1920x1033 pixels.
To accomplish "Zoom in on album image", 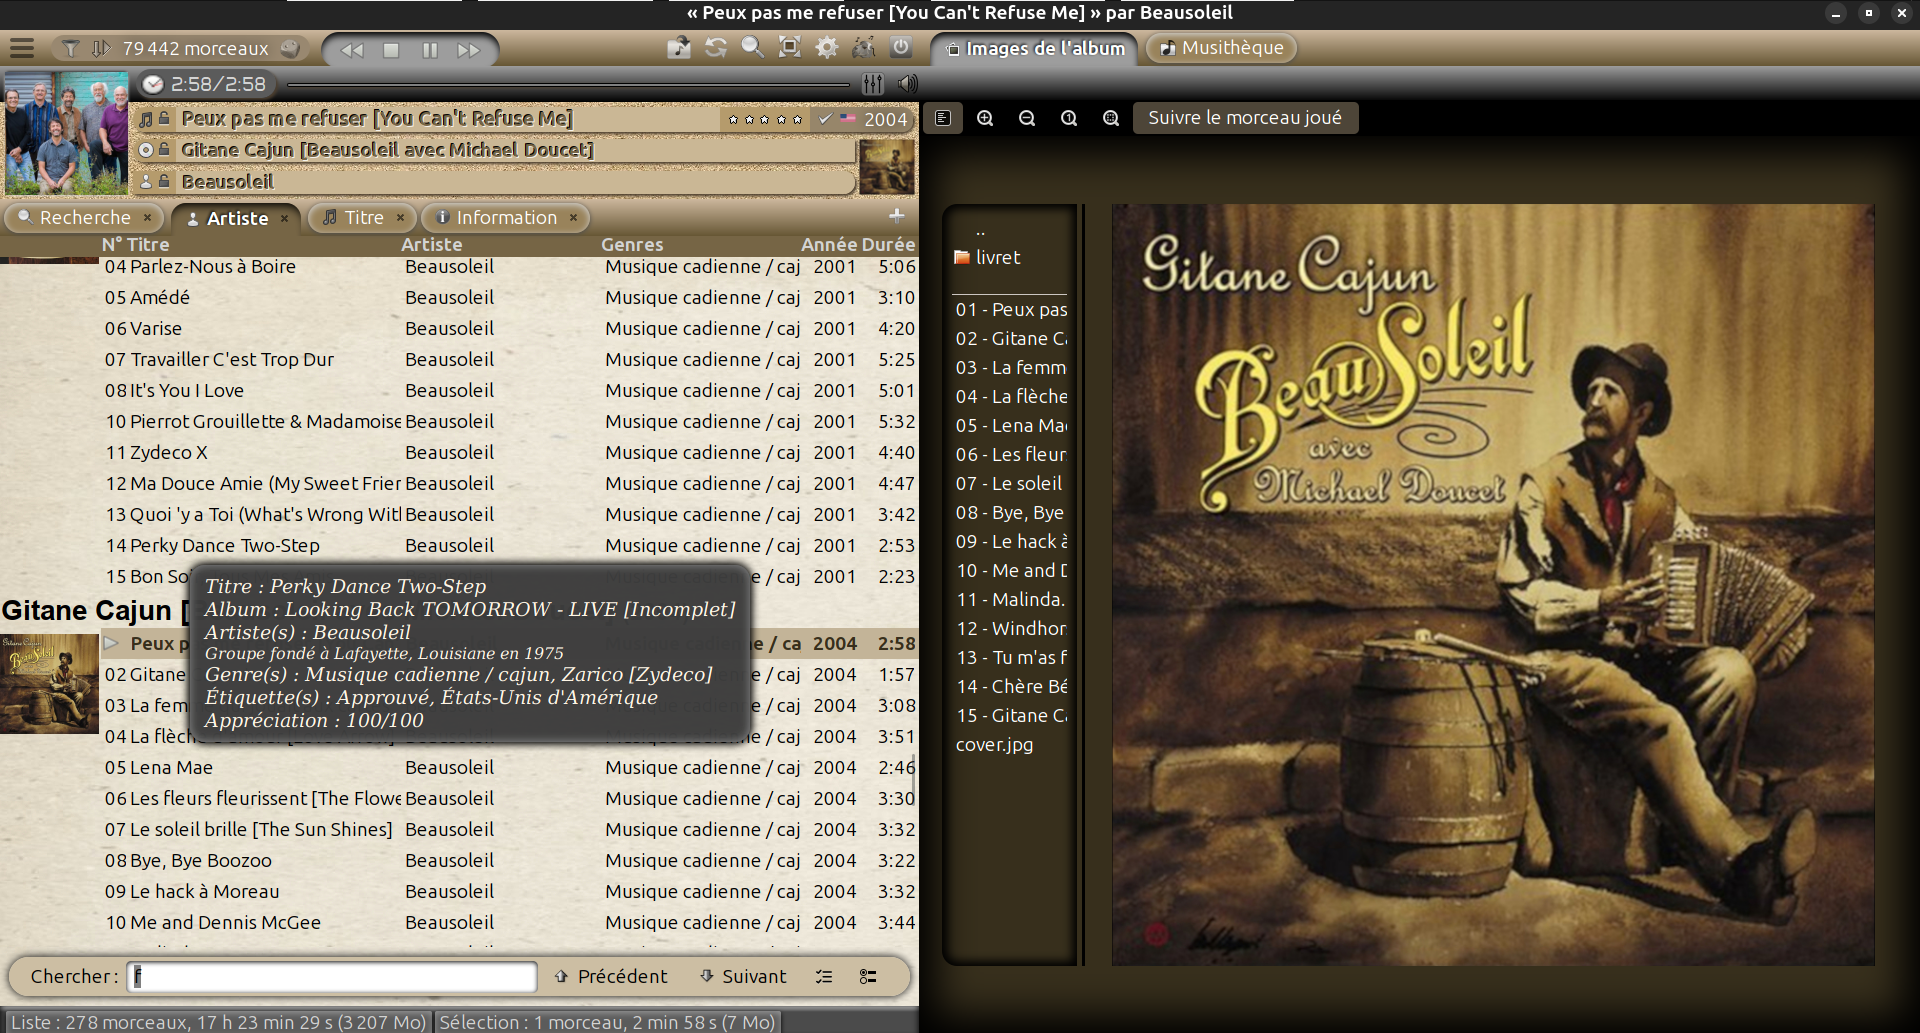I will tap(985, 118).
